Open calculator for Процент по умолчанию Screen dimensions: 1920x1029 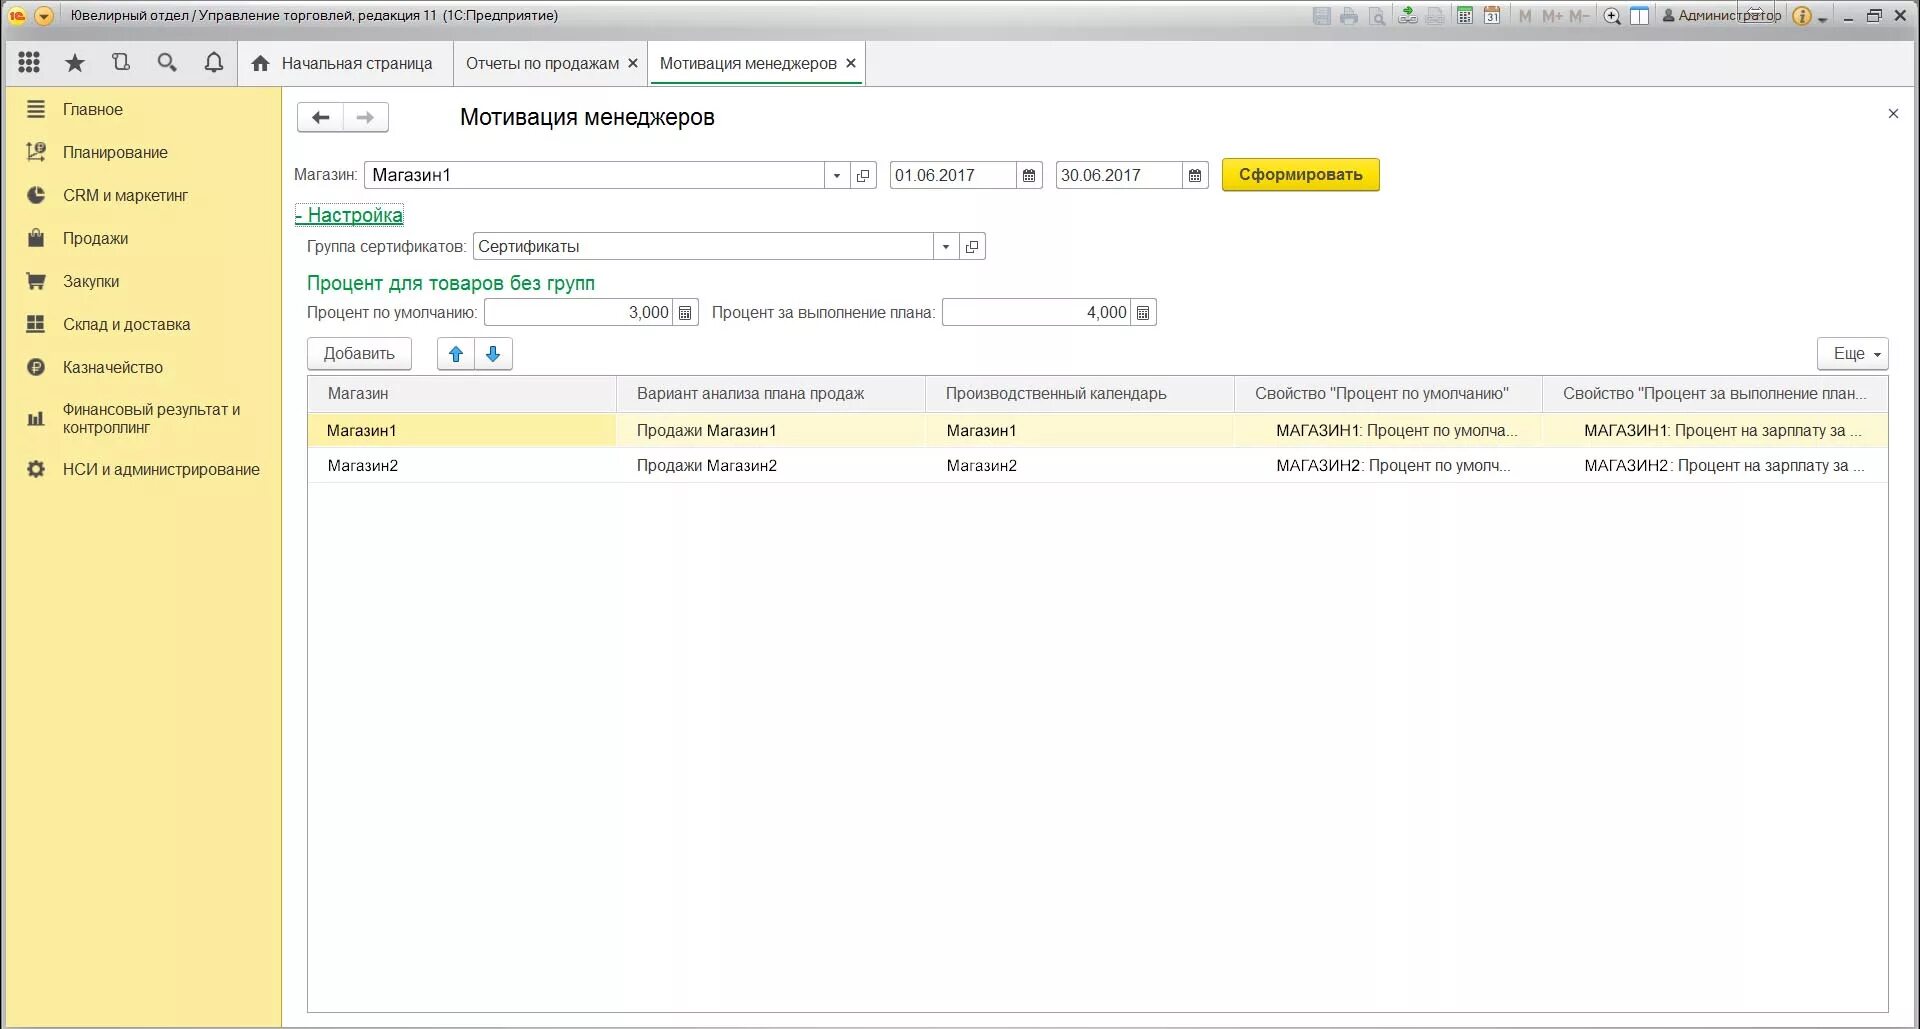click(x=685, y=312)
